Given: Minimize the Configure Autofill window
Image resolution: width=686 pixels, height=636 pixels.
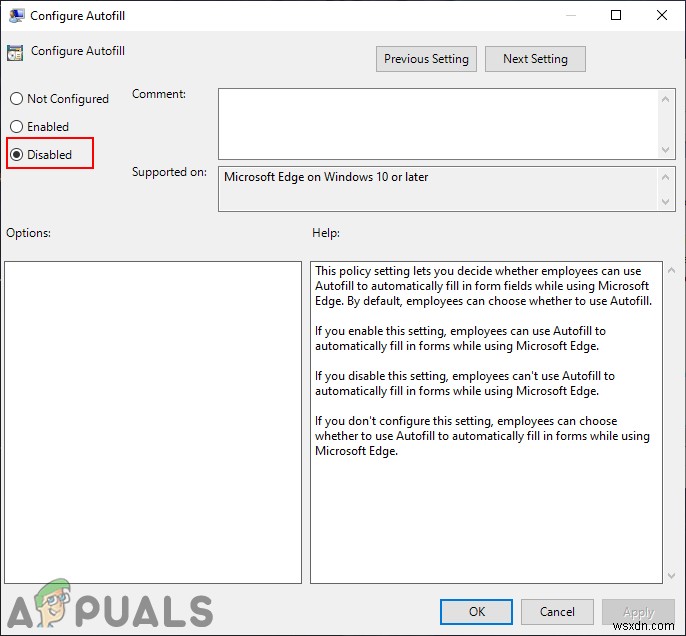Looking at the screenshot, I should [570, 15].
